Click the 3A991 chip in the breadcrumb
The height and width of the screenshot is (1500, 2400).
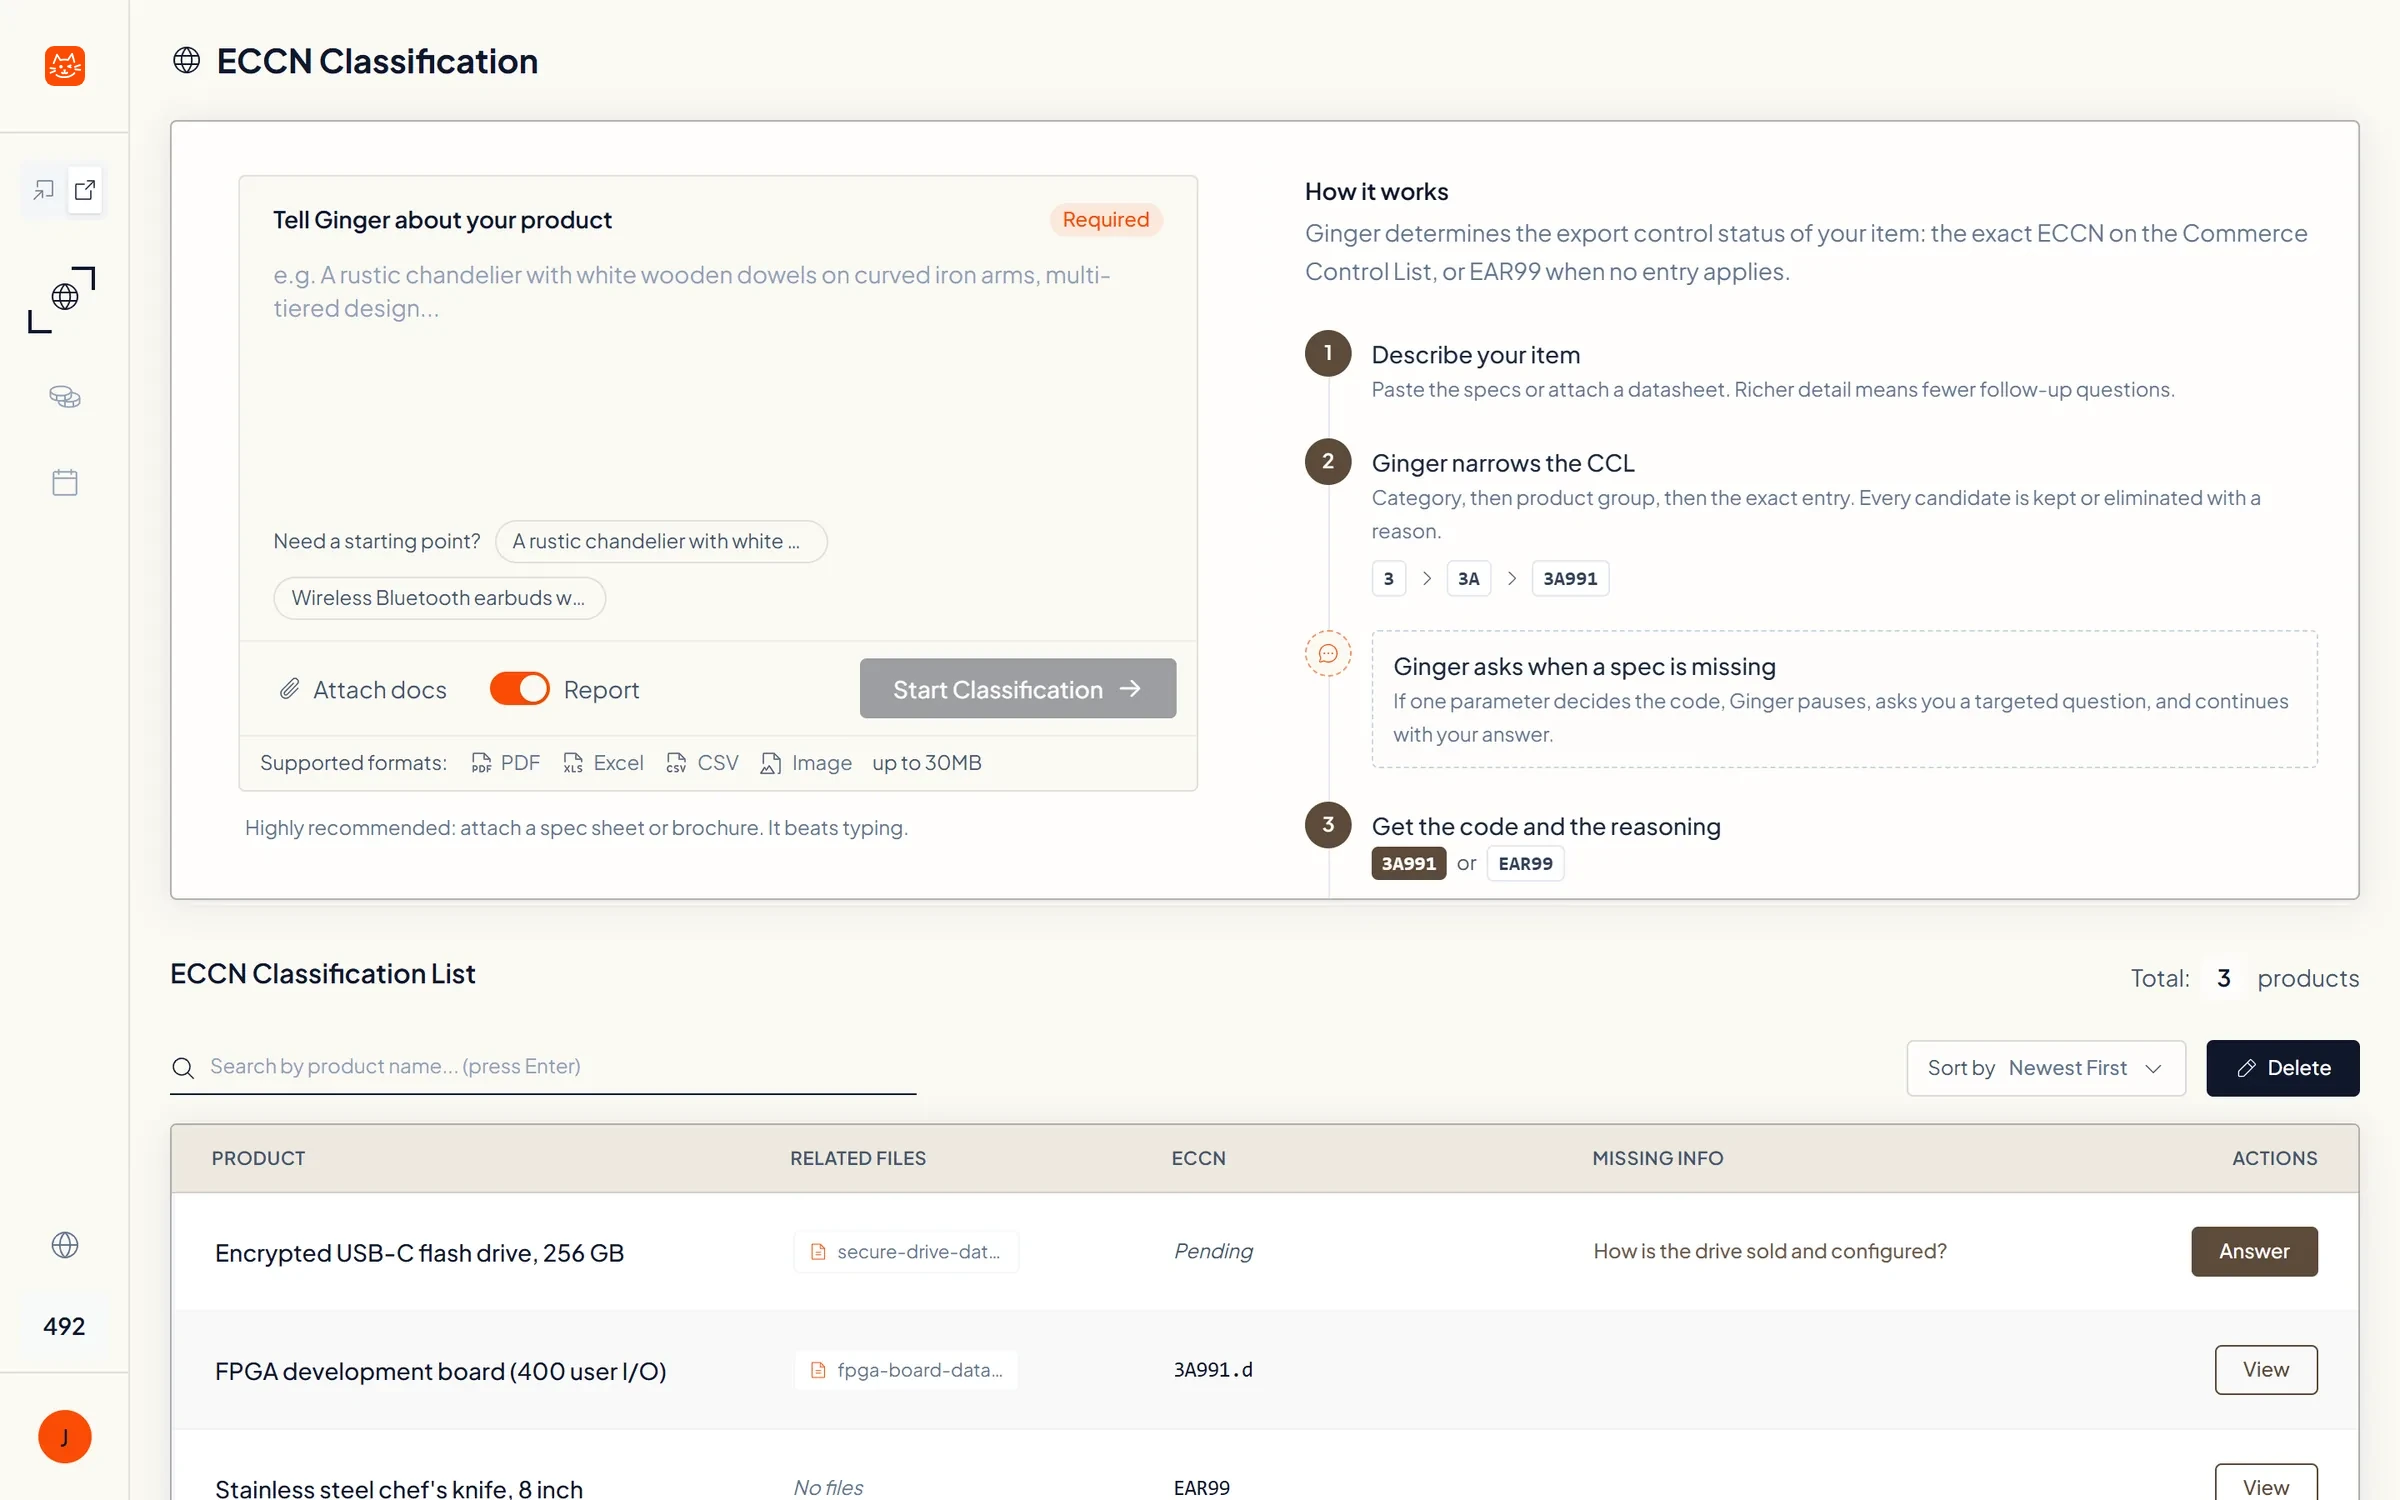pos(1570,578)
